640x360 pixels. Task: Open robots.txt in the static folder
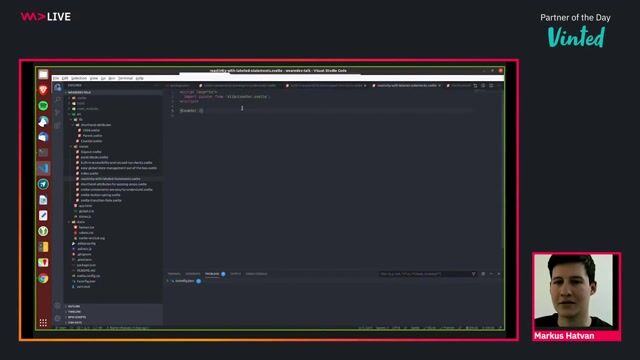click(x=86, y=233)
